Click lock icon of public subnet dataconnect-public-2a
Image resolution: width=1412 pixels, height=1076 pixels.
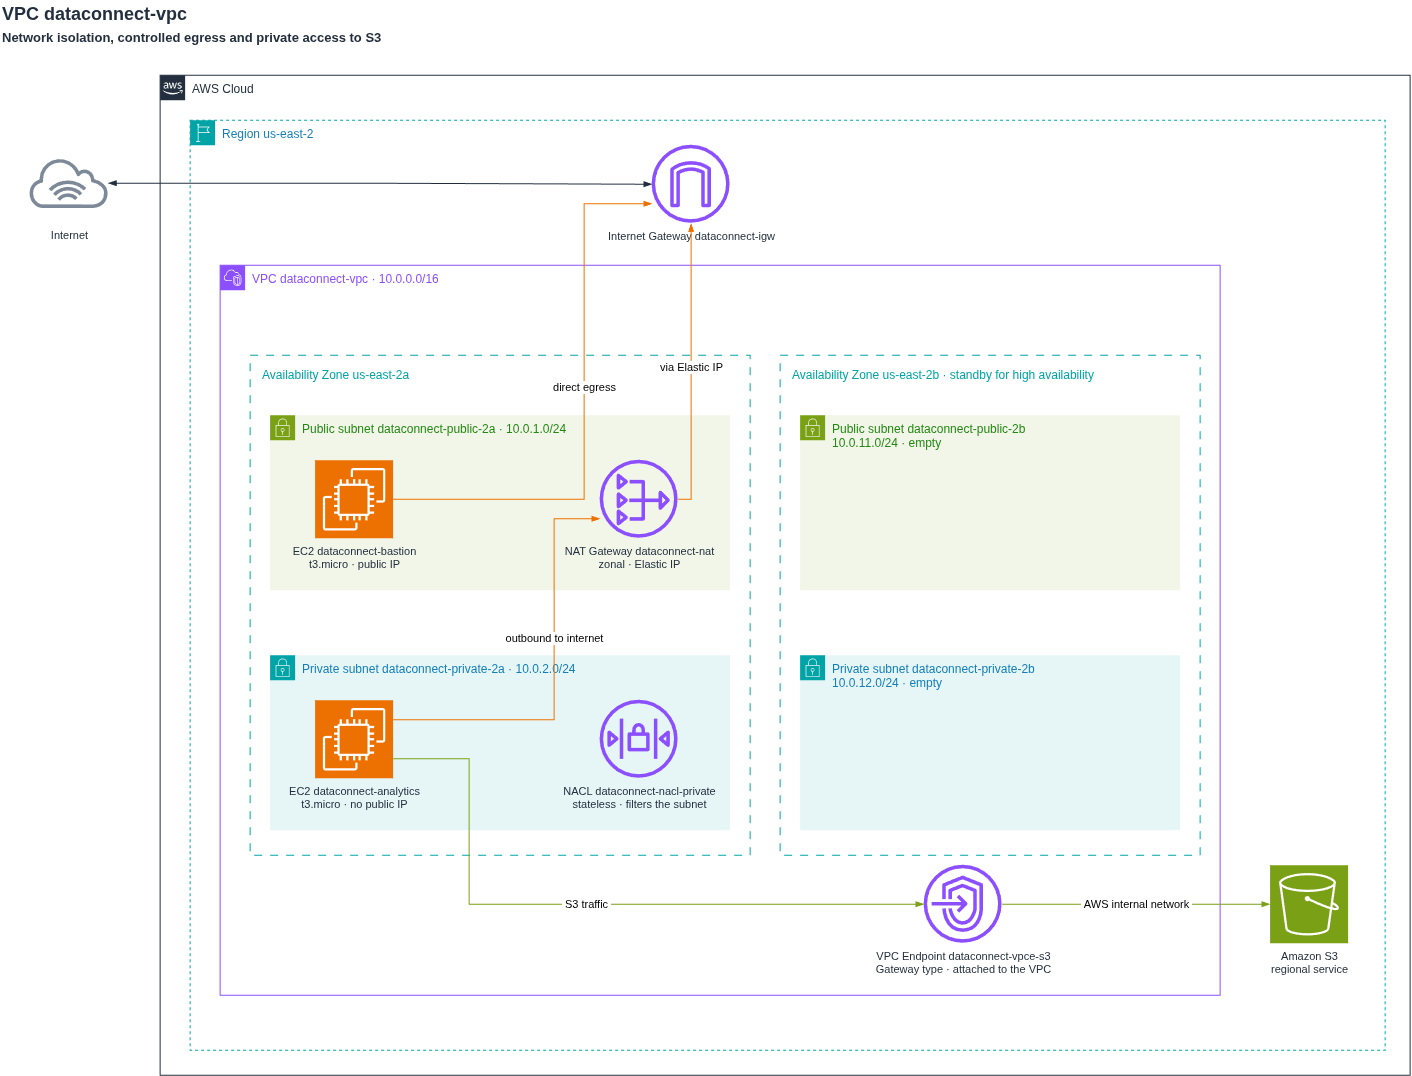(x=283, y=428)
